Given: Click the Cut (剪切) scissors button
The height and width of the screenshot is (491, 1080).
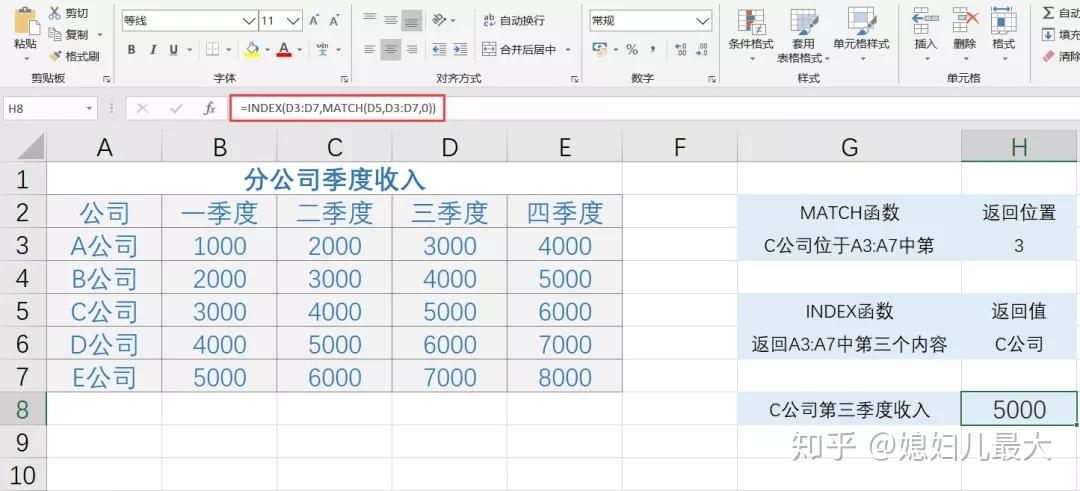Looking at the screenshot, I should [69, 13].
